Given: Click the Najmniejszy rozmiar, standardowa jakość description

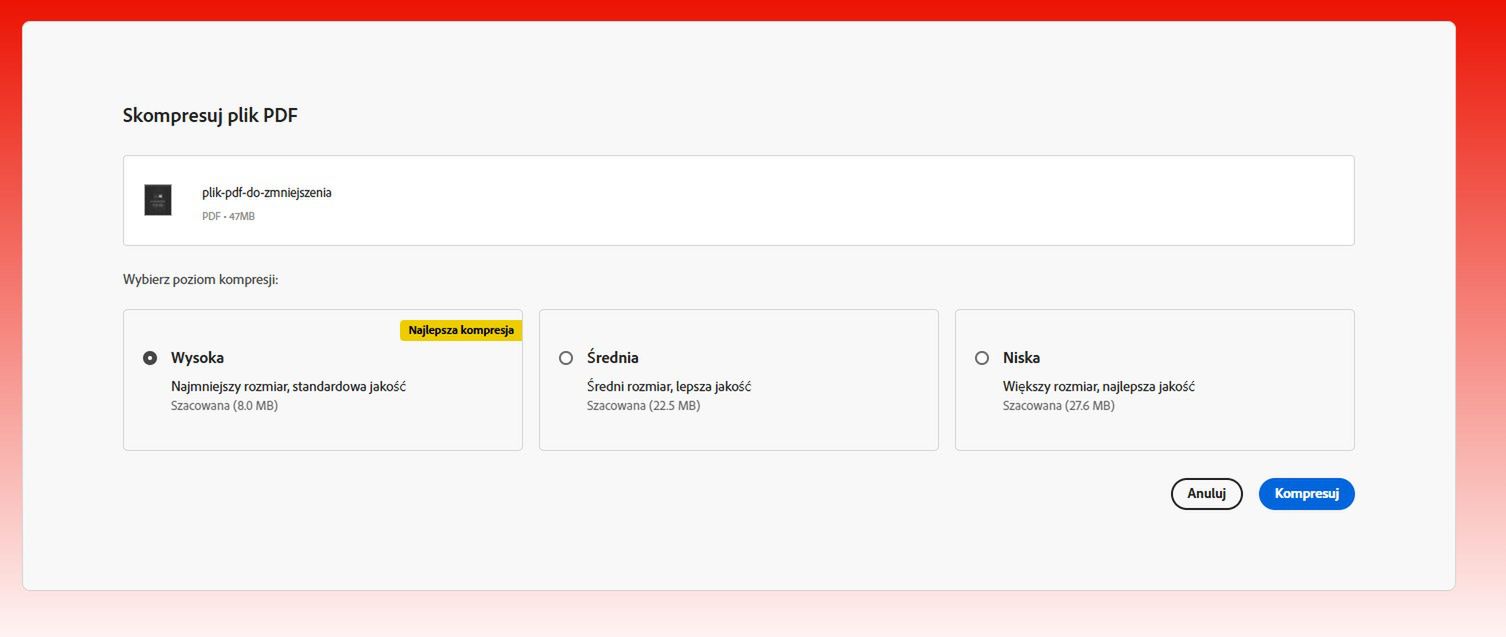Looking at the screenshot, I should pos(288,385).
